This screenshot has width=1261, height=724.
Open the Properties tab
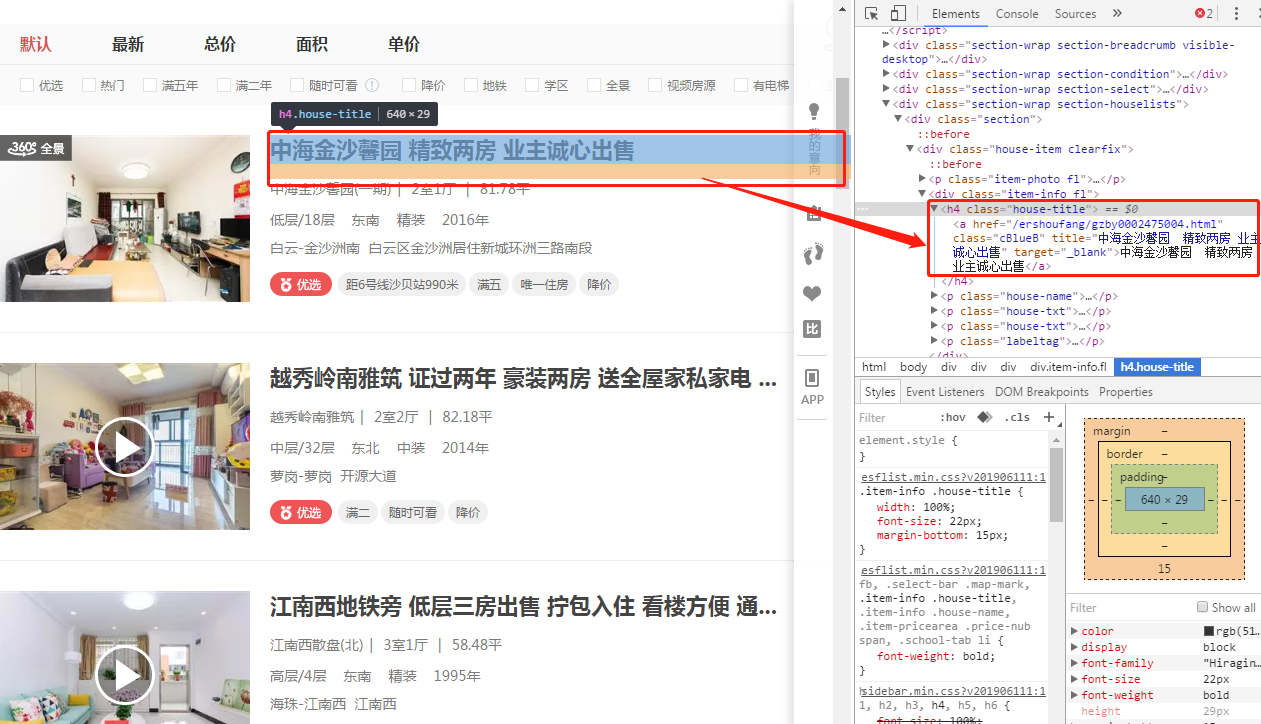[x=1126, y=392]
